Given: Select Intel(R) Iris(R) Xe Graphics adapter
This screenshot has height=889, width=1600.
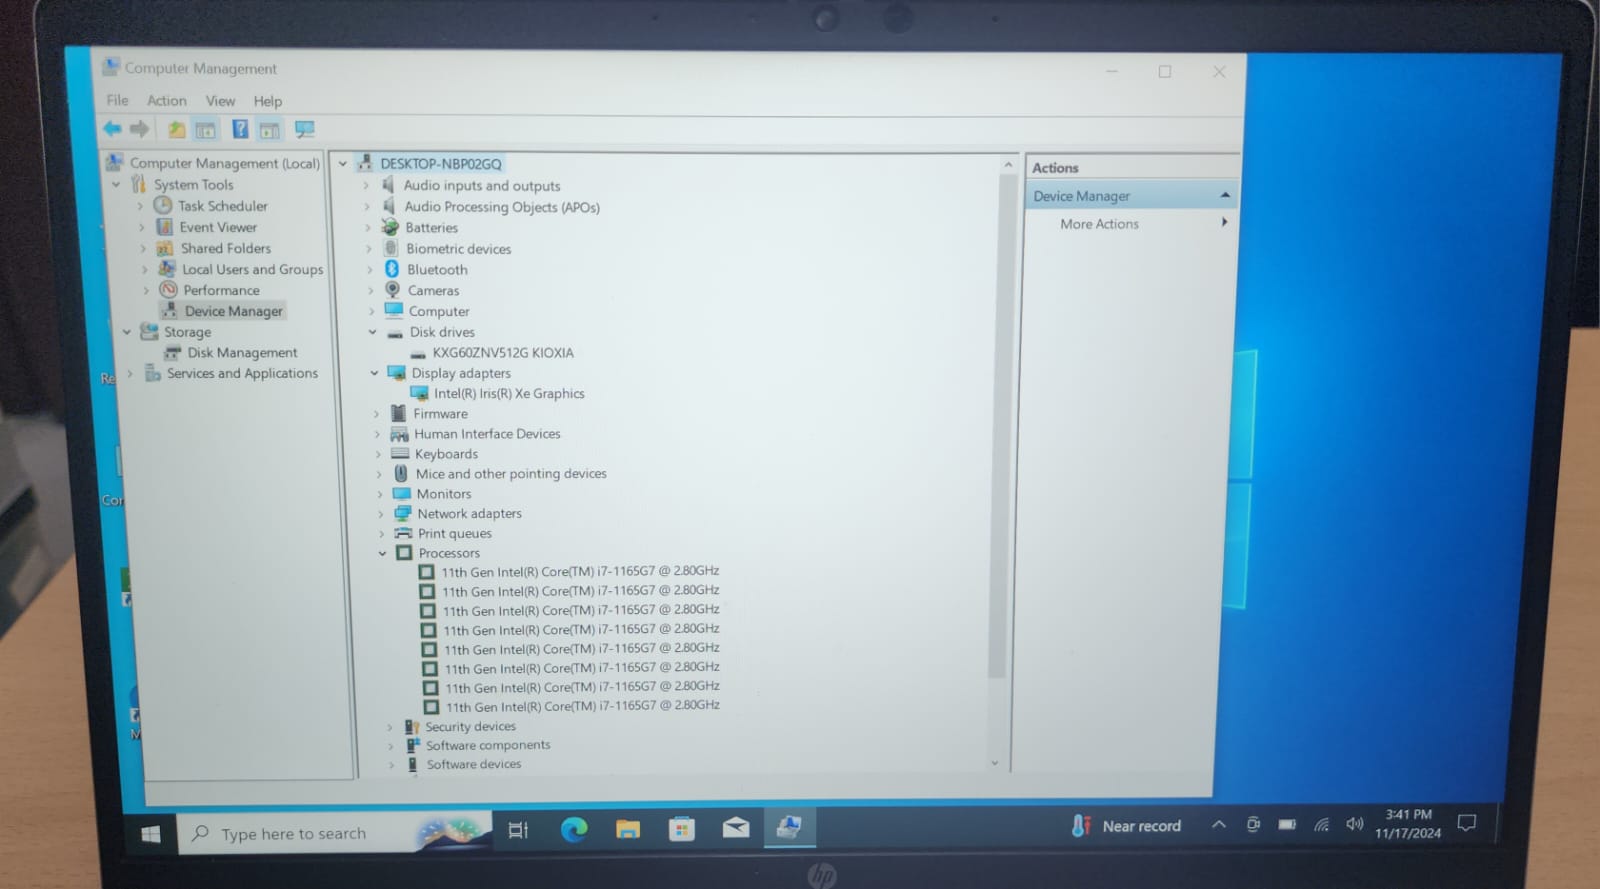Looking at the screenshot, I should [509, 393].
